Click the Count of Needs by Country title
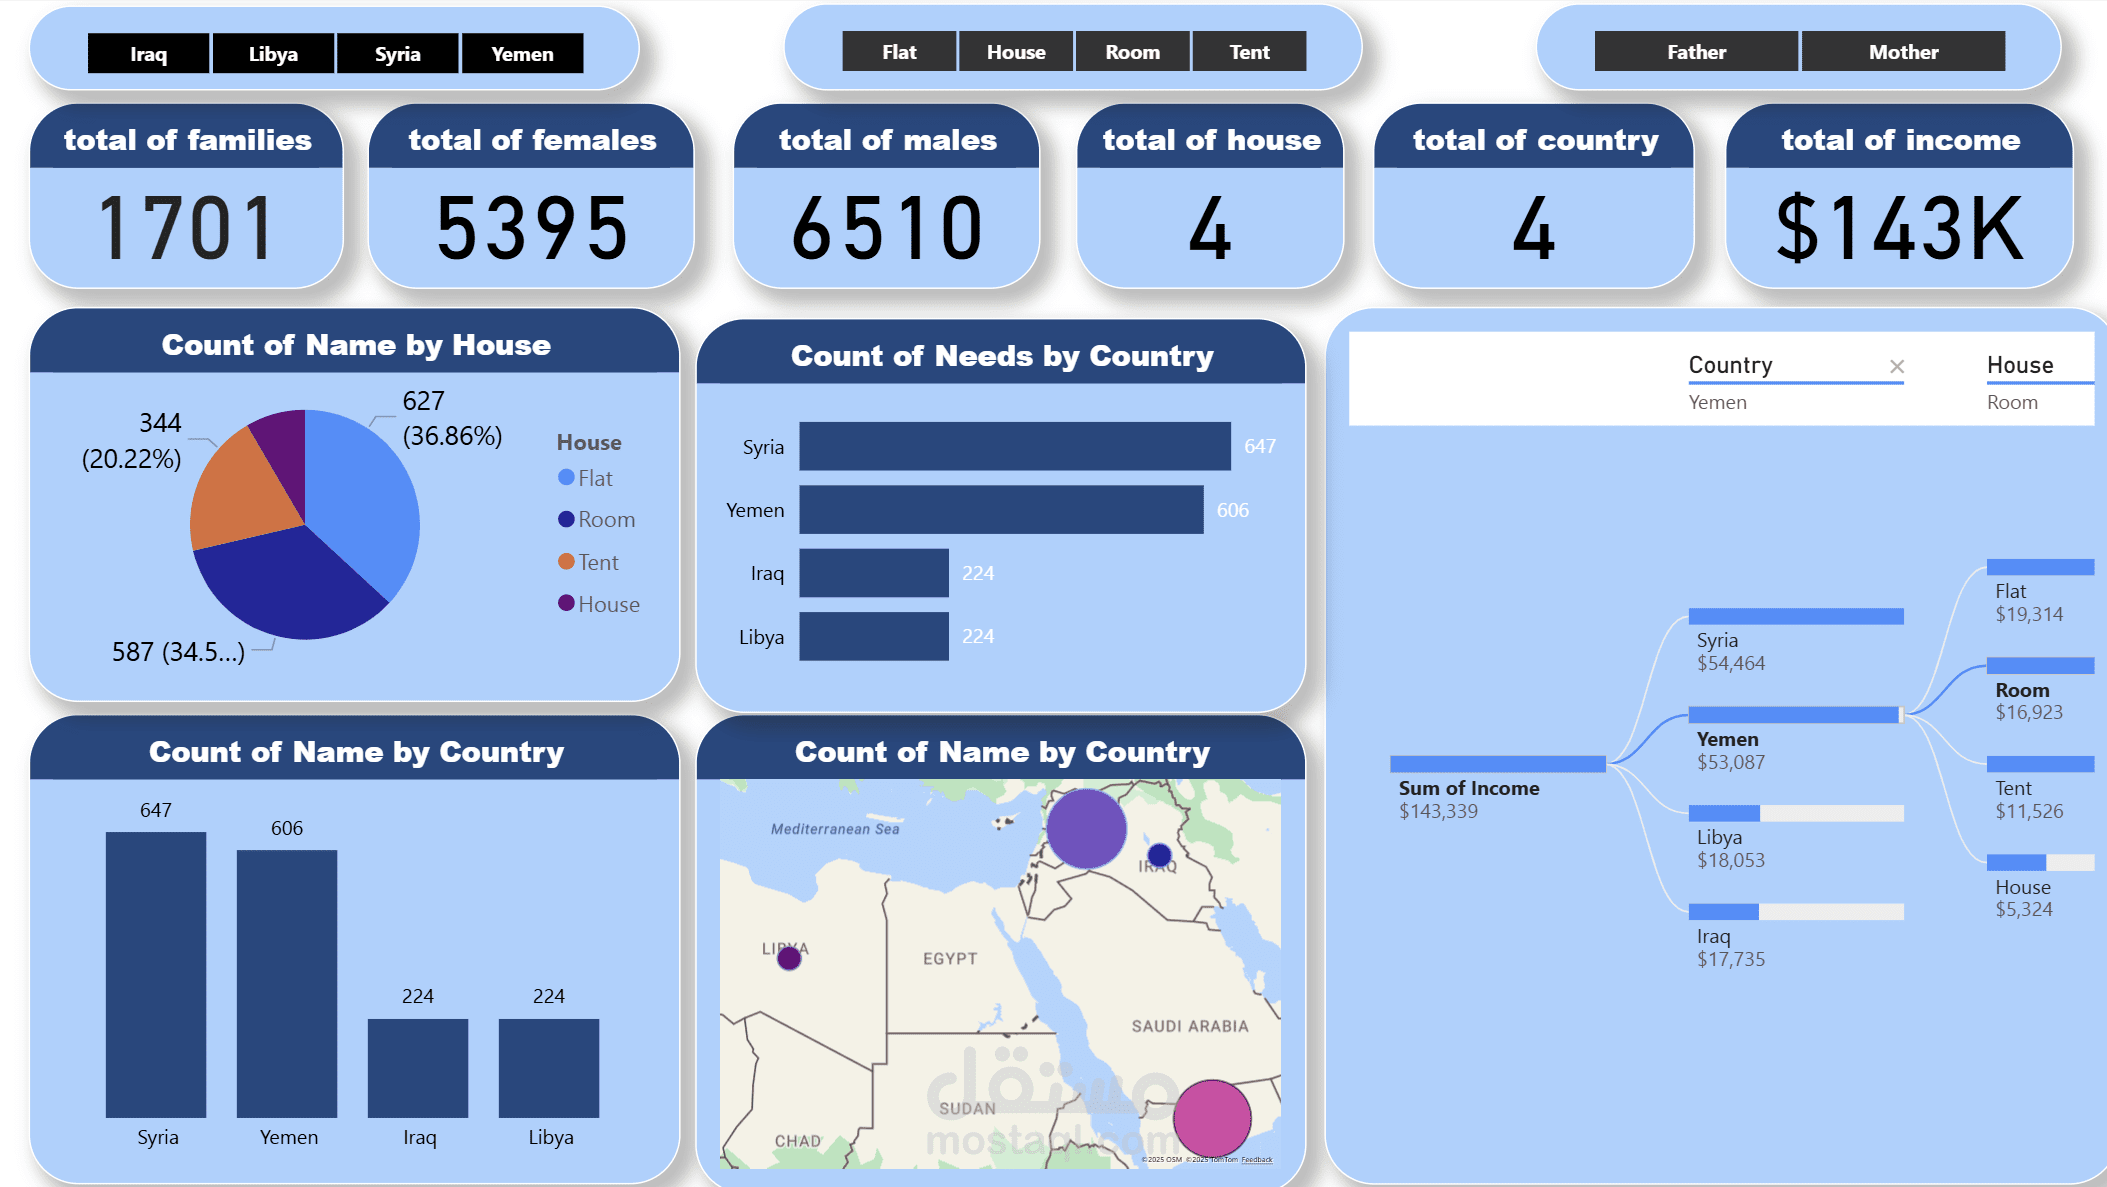Screen dimensions: 2107x1187 (x=1002, y=356)
